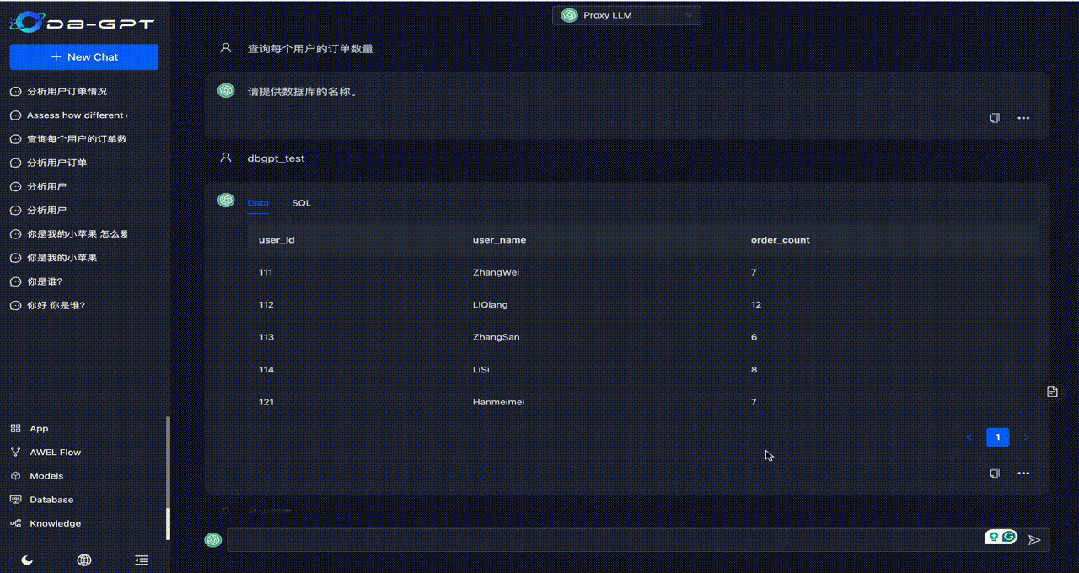Click the document icon at right edge
The width and height of the screenshot is (1079, 573).
[1052, 391]
